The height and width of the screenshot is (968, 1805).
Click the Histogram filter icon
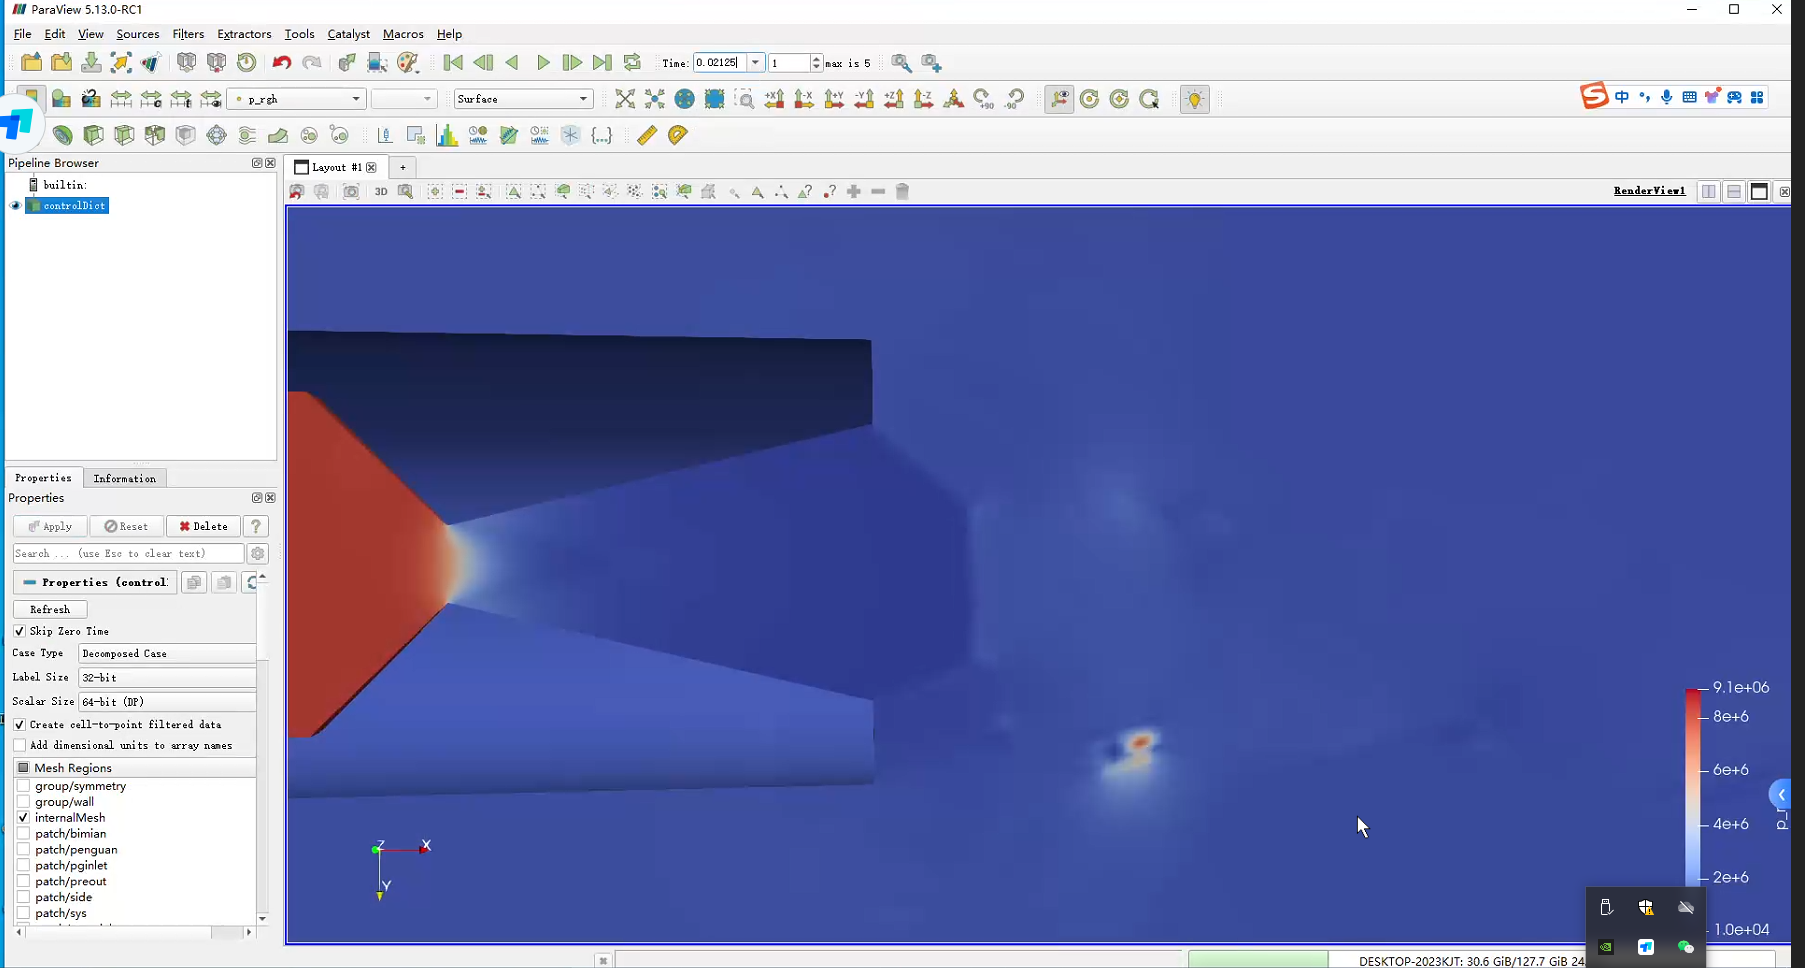[447, 135]
